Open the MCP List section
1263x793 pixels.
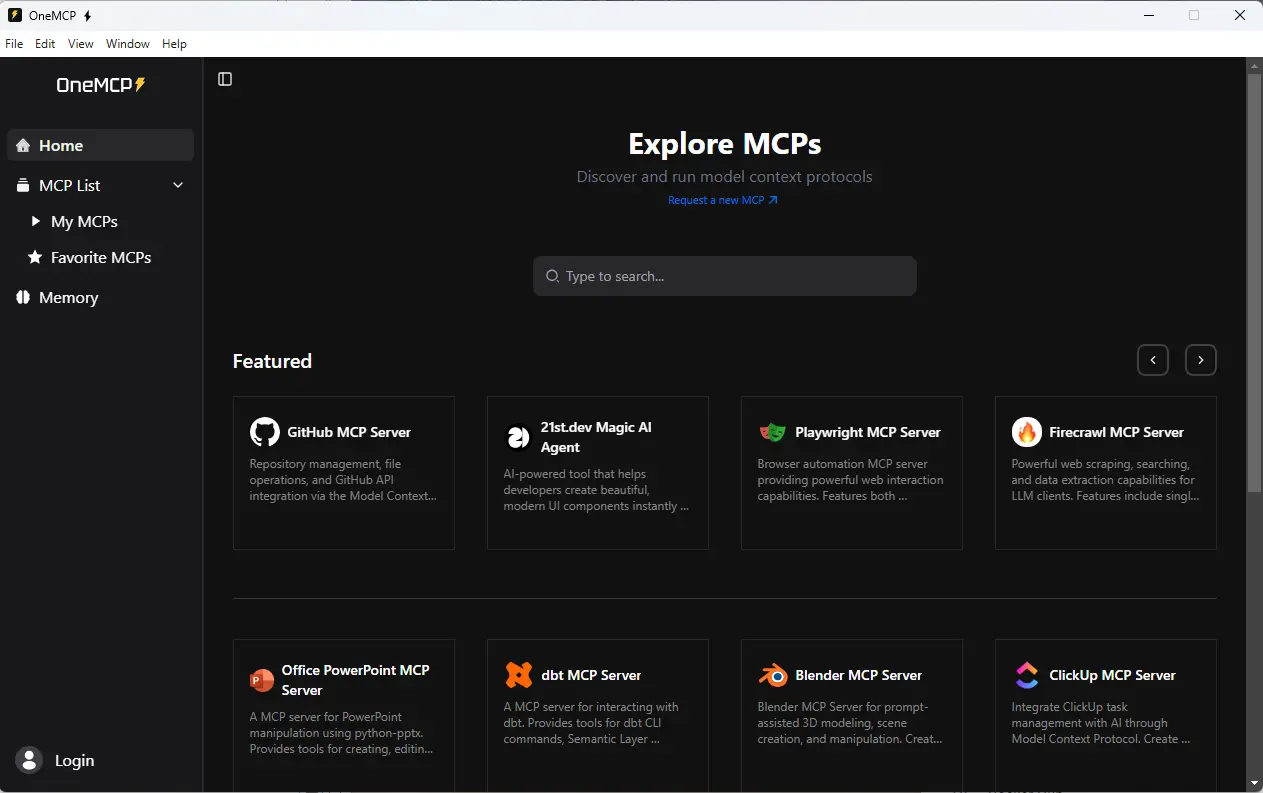click(x=101, y=185)
